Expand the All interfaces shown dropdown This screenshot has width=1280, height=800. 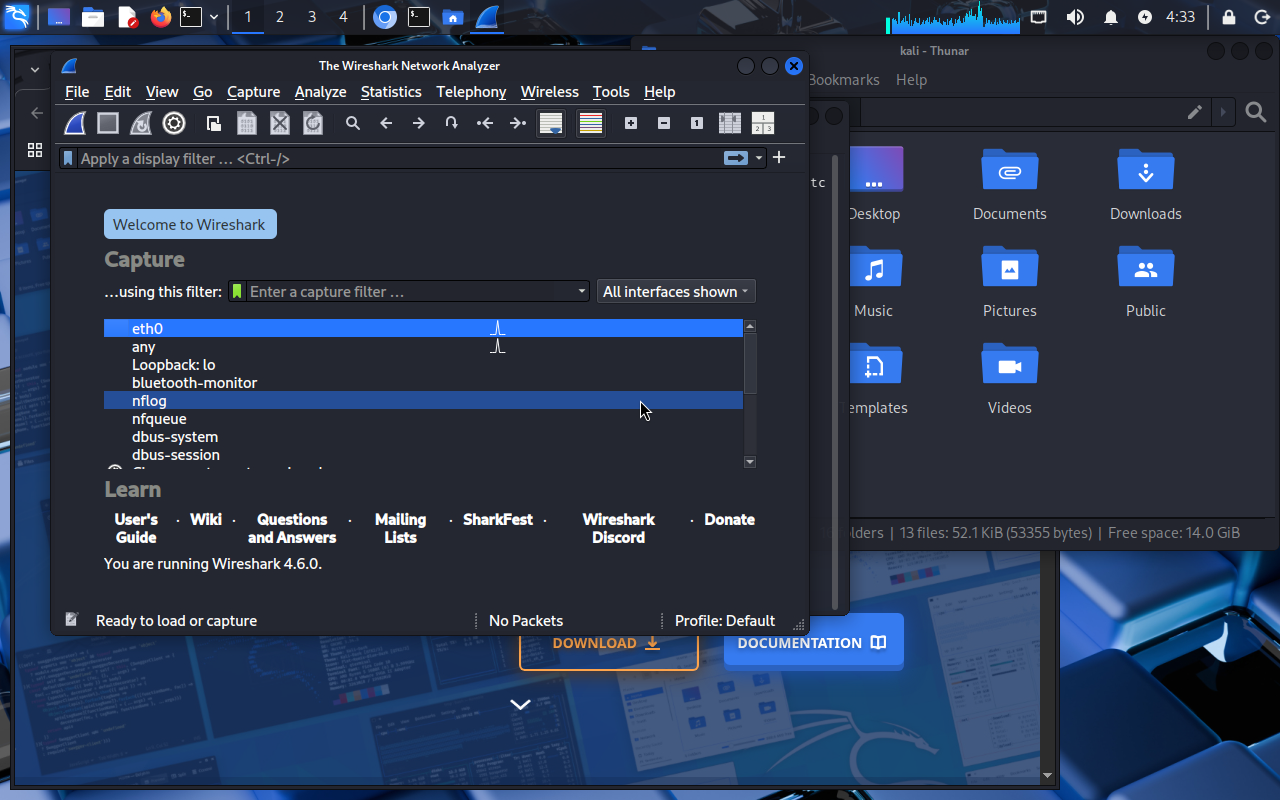click(676, 291)
